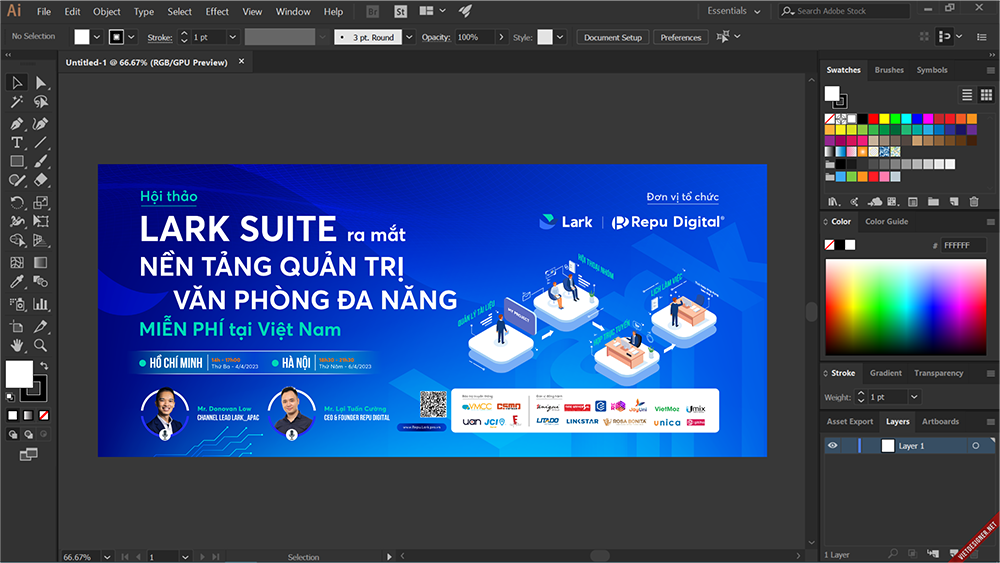Click the Preferences button

point(680,37)
